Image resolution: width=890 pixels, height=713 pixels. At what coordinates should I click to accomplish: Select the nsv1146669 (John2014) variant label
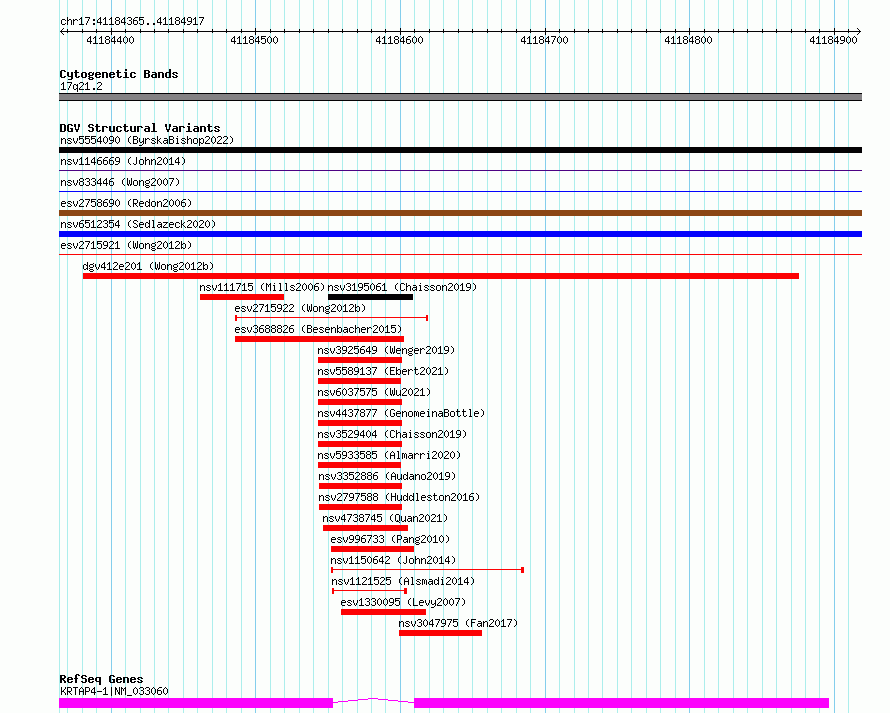(123, 161)
